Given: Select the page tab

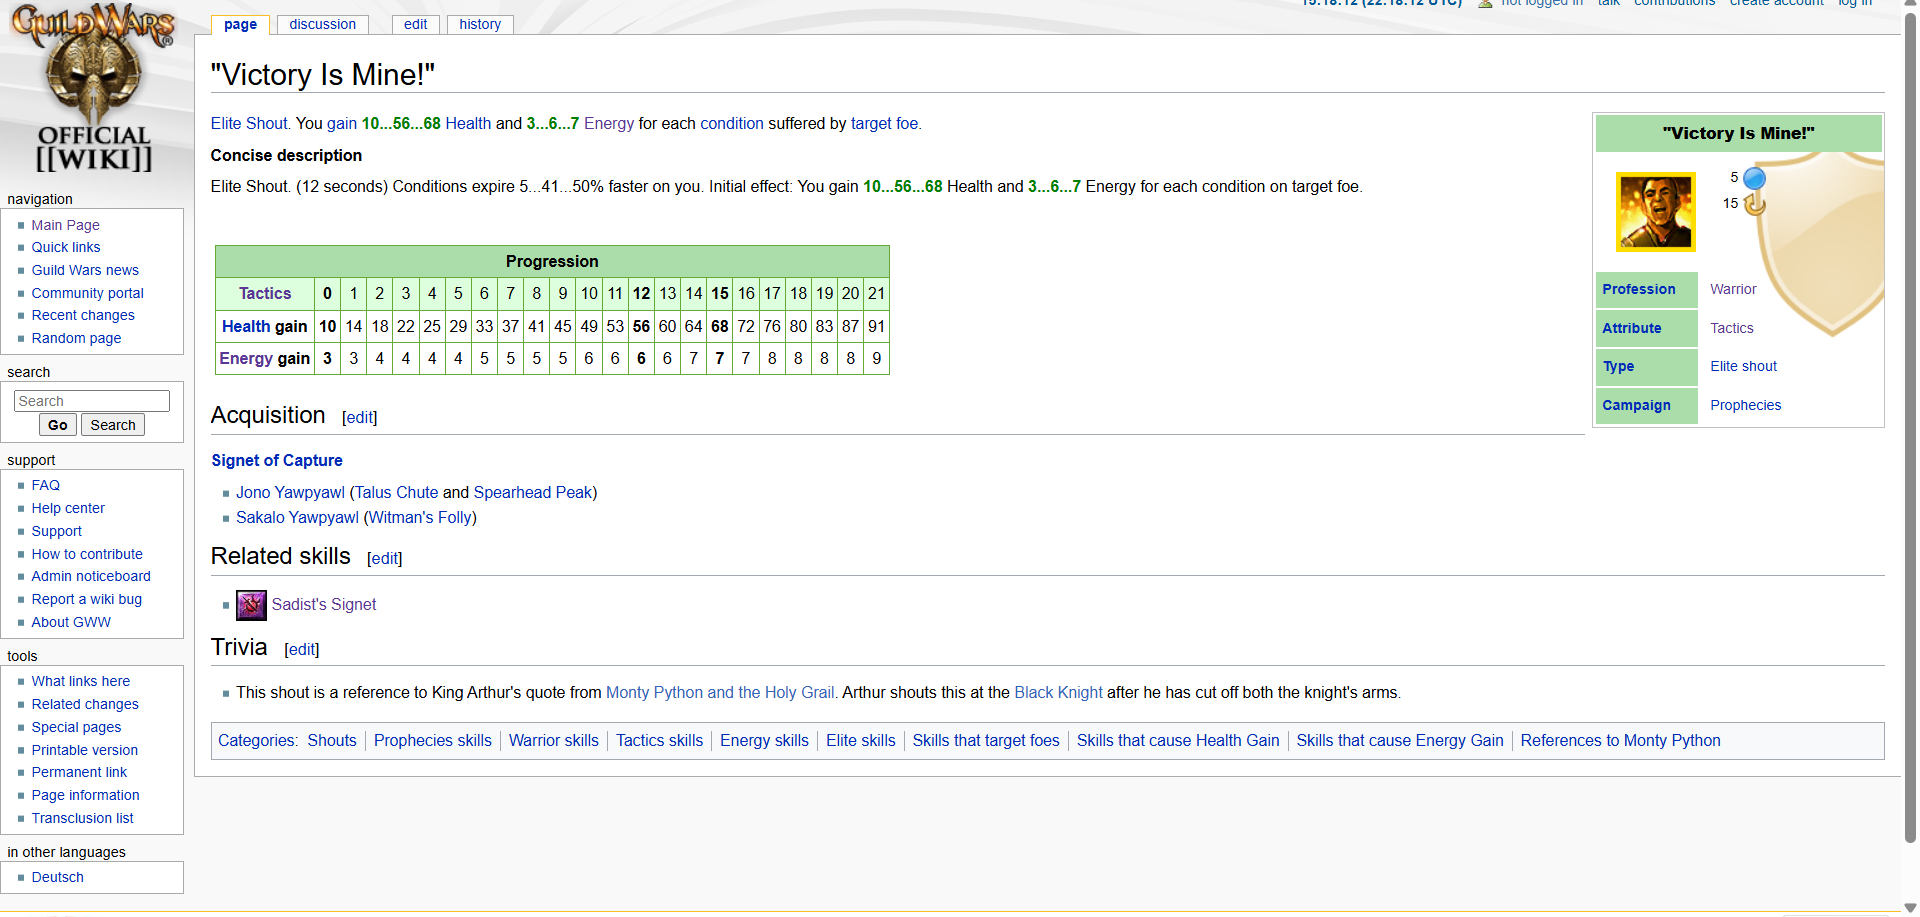Looking at the screenshot, I should [x=240, y=24].
